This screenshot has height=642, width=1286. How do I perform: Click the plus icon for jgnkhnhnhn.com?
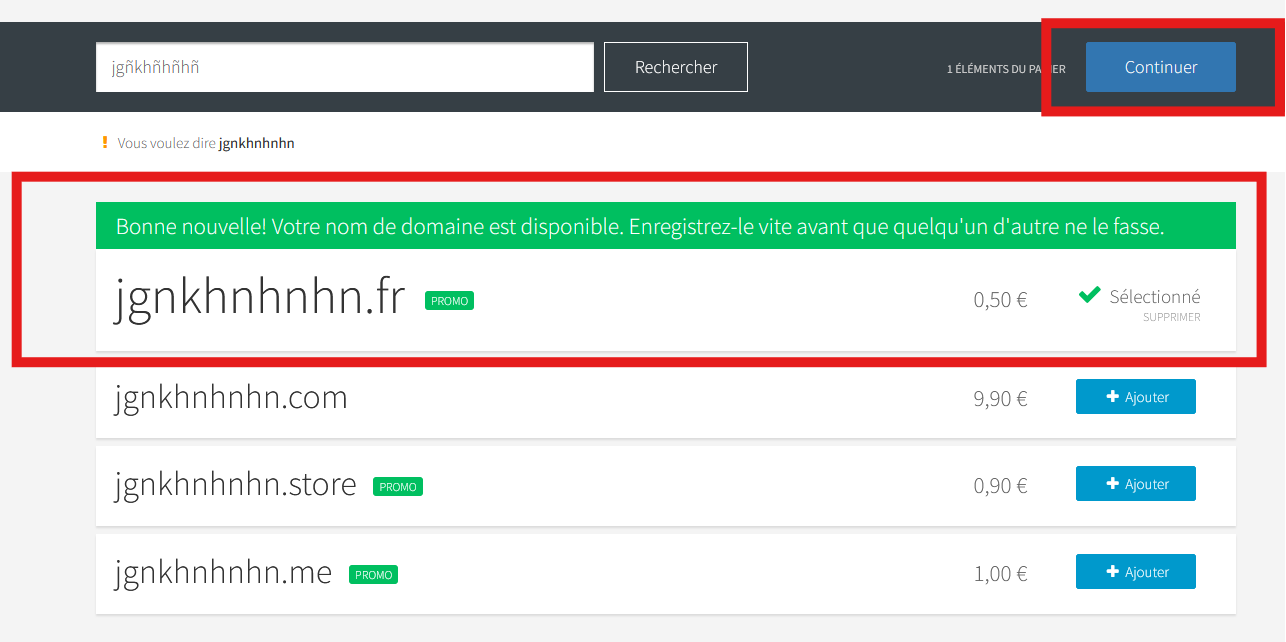[x=1112, y=397]
